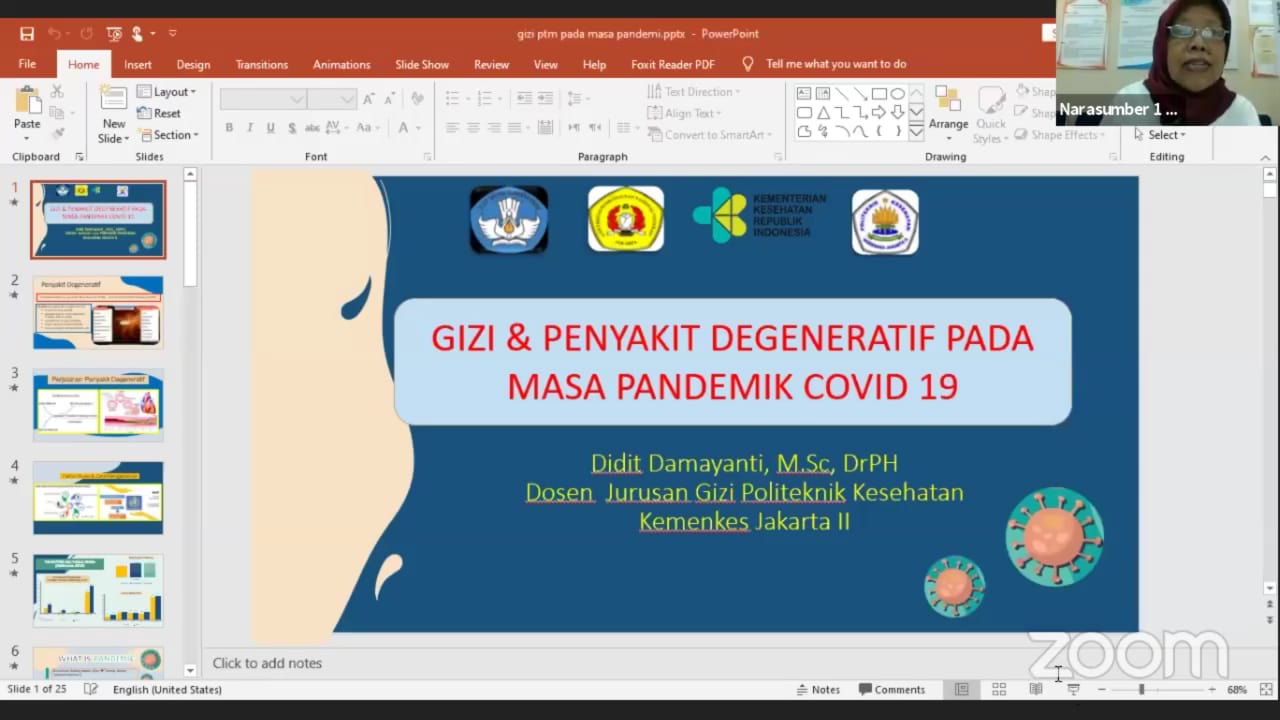
Task: Select slide 3 thumbnail in the slide panel
Action: (x=98, y=405)
